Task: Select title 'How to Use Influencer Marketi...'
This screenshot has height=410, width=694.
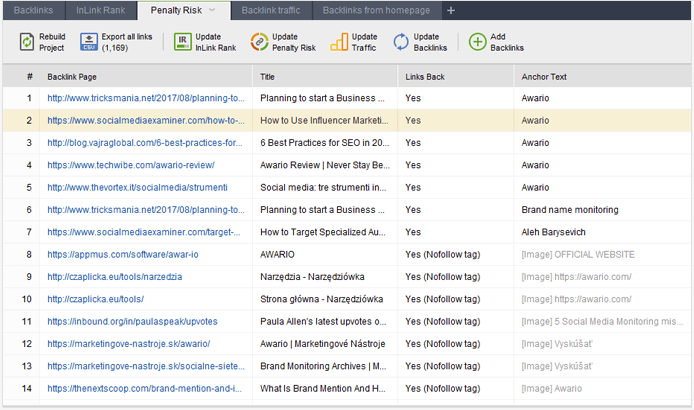Action: 324,120
